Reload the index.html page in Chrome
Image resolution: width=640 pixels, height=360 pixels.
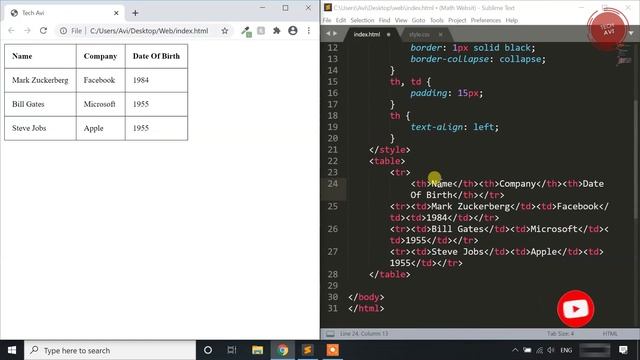43,31
